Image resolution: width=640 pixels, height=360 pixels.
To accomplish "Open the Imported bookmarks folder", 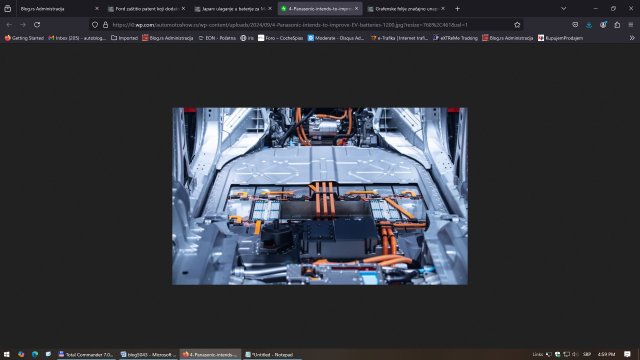I will pyautogui.click(x=124, y=38).
